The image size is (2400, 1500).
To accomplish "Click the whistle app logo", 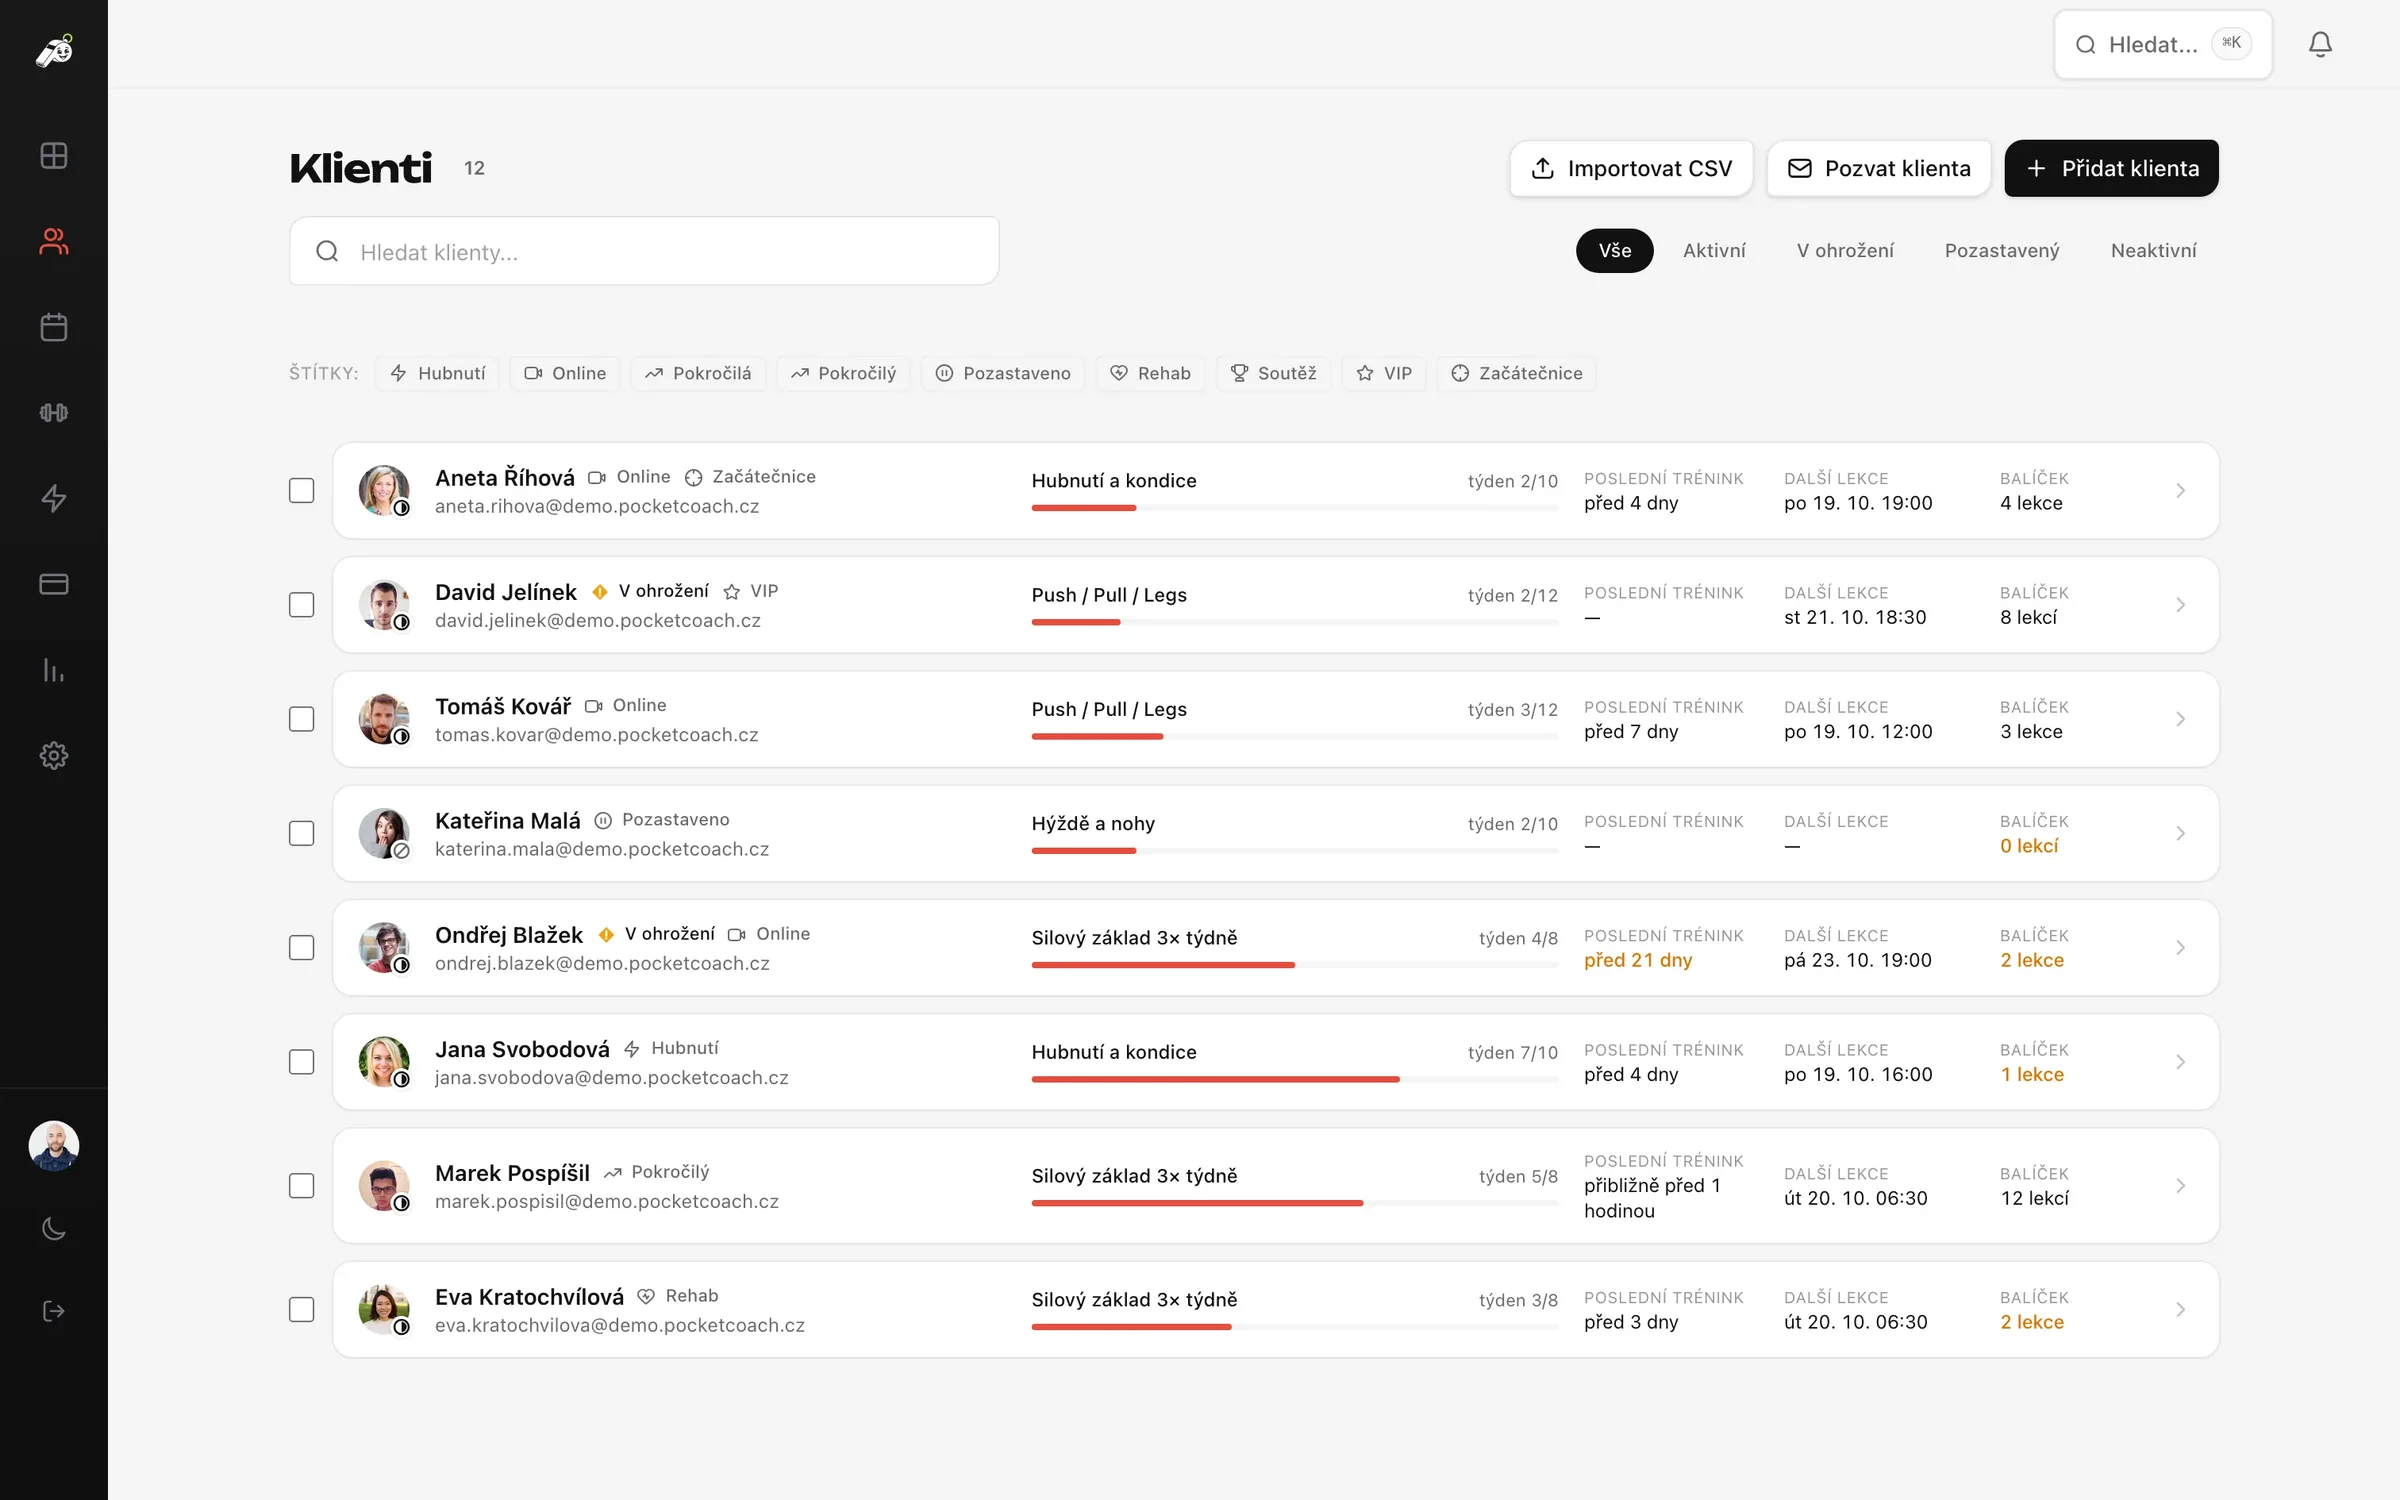I will (x=54, y=50).
